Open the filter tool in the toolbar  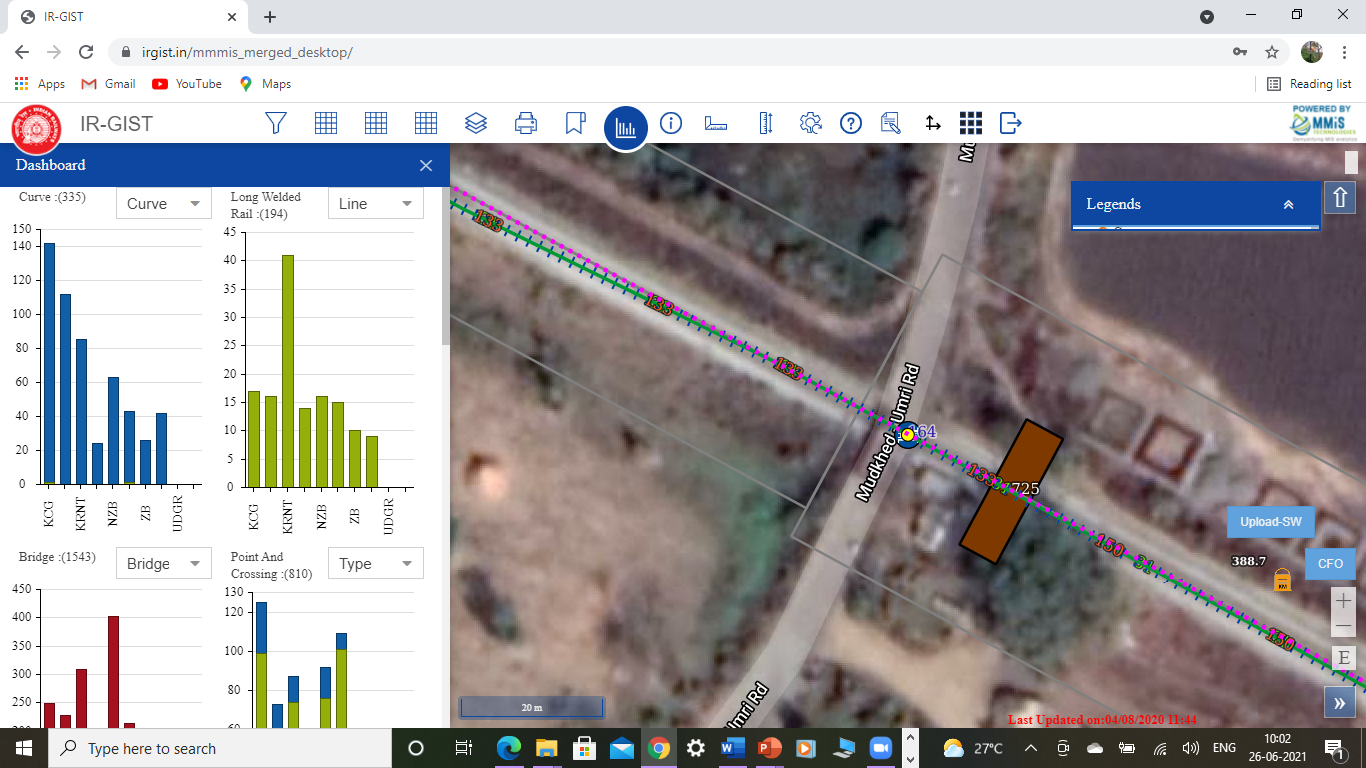pyautogui.click(x=276, y=123)
